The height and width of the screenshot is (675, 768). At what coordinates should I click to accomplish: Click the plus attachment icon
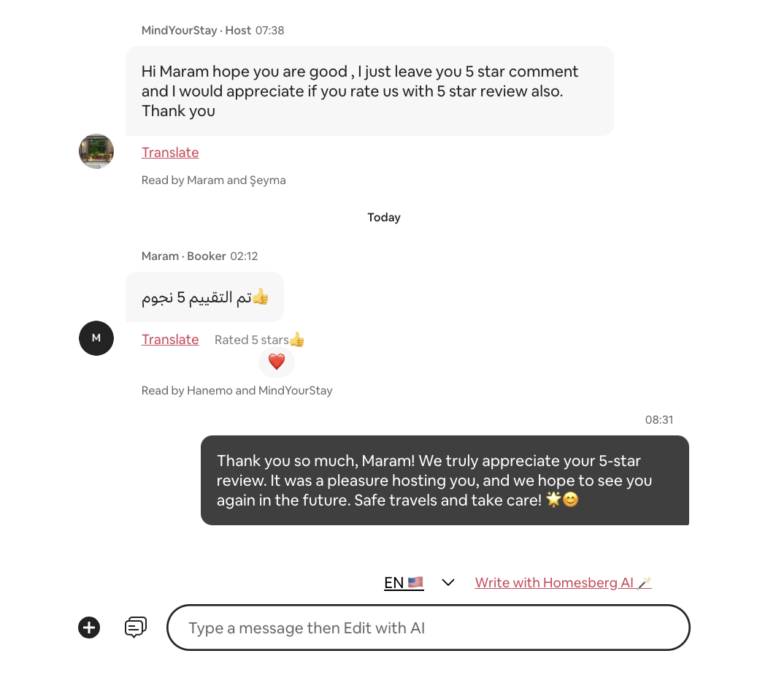[x=89, y=627]
